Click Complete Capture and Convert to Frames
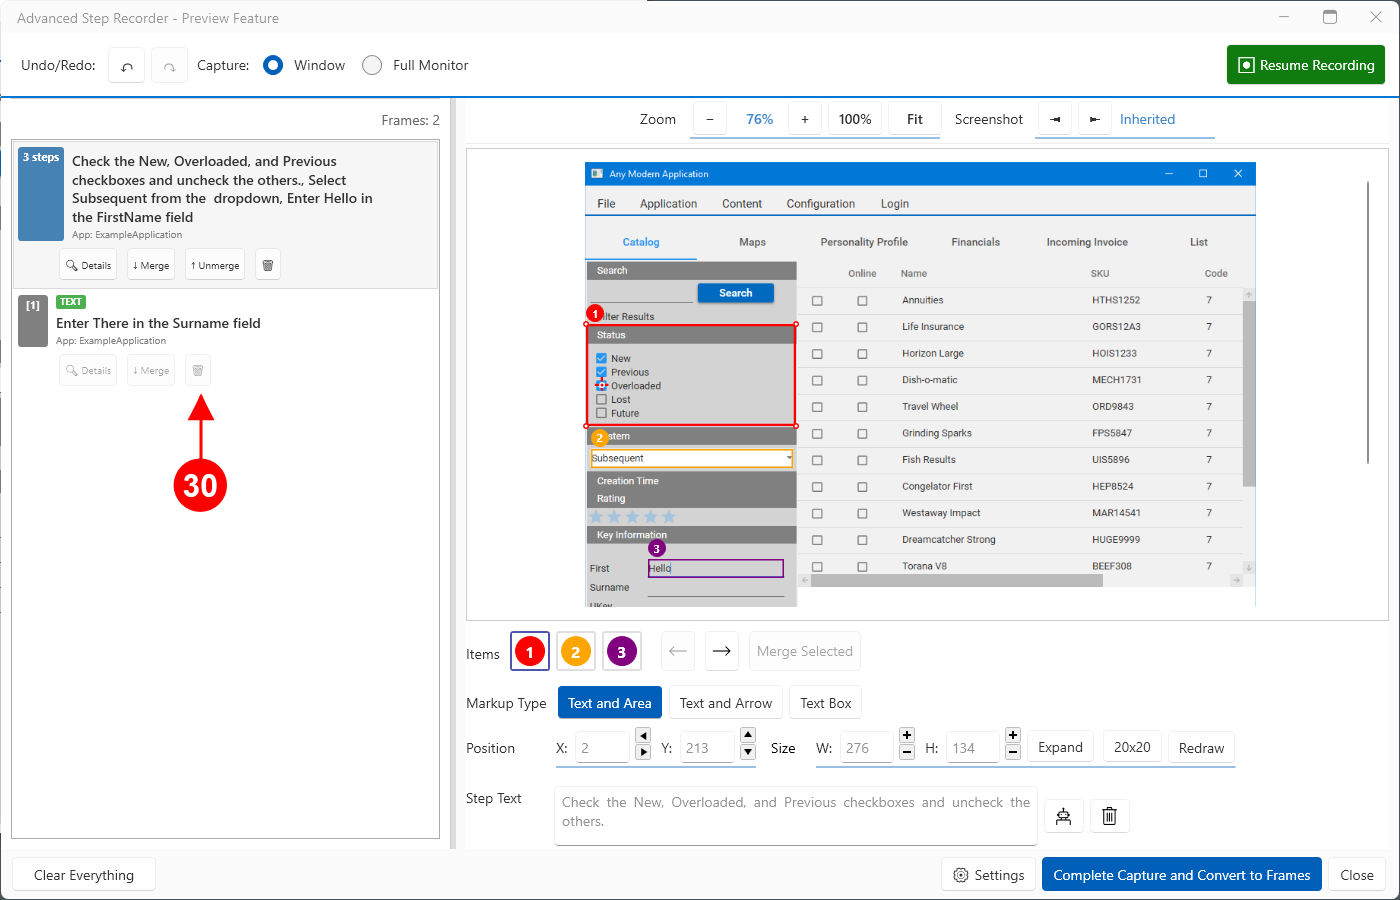Screen dimensions: 1400x900 (x=1181, y=875)
